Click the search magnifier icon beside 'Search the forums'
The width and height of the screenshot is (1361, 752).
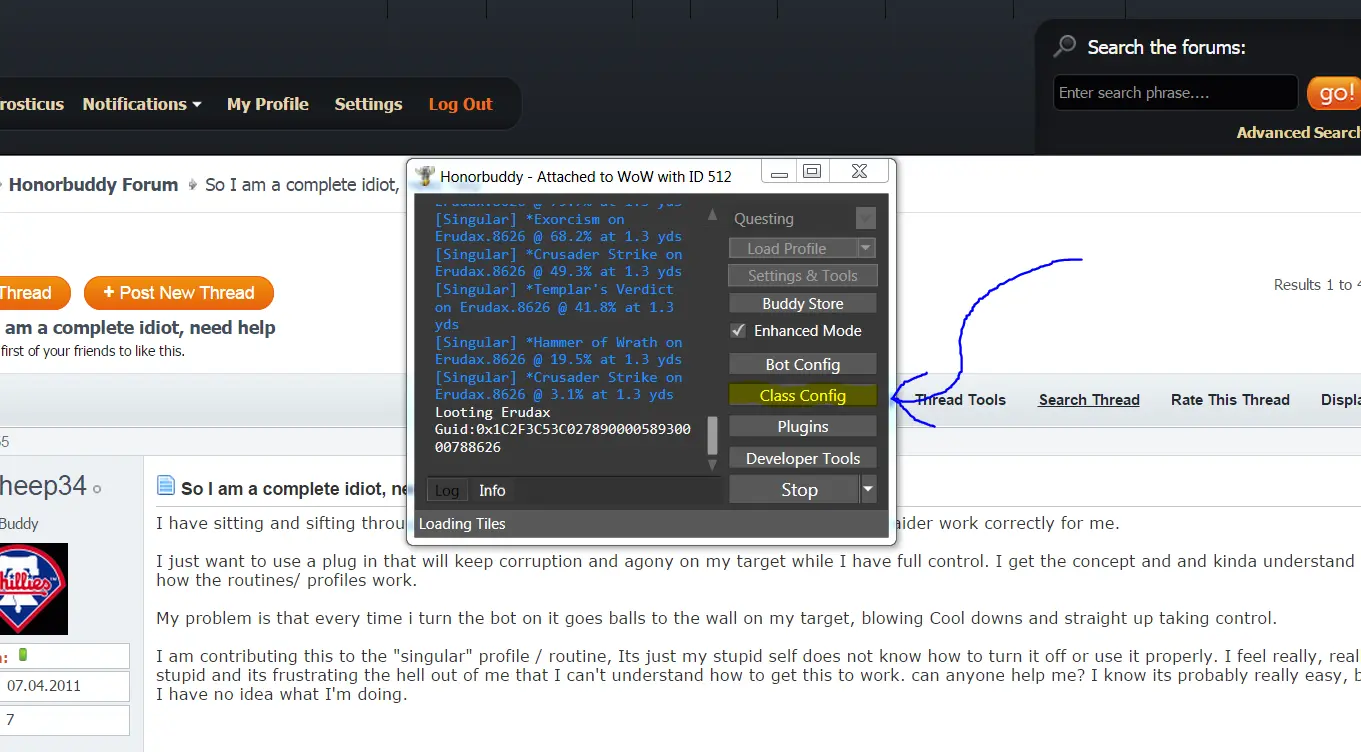coord(1065,46)
